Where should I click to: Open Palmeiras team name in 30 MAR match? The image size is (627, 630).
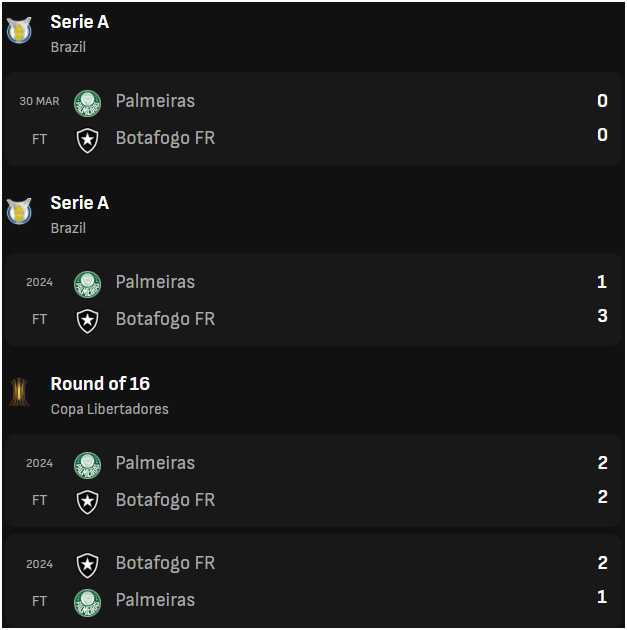(x=155, y=101)
